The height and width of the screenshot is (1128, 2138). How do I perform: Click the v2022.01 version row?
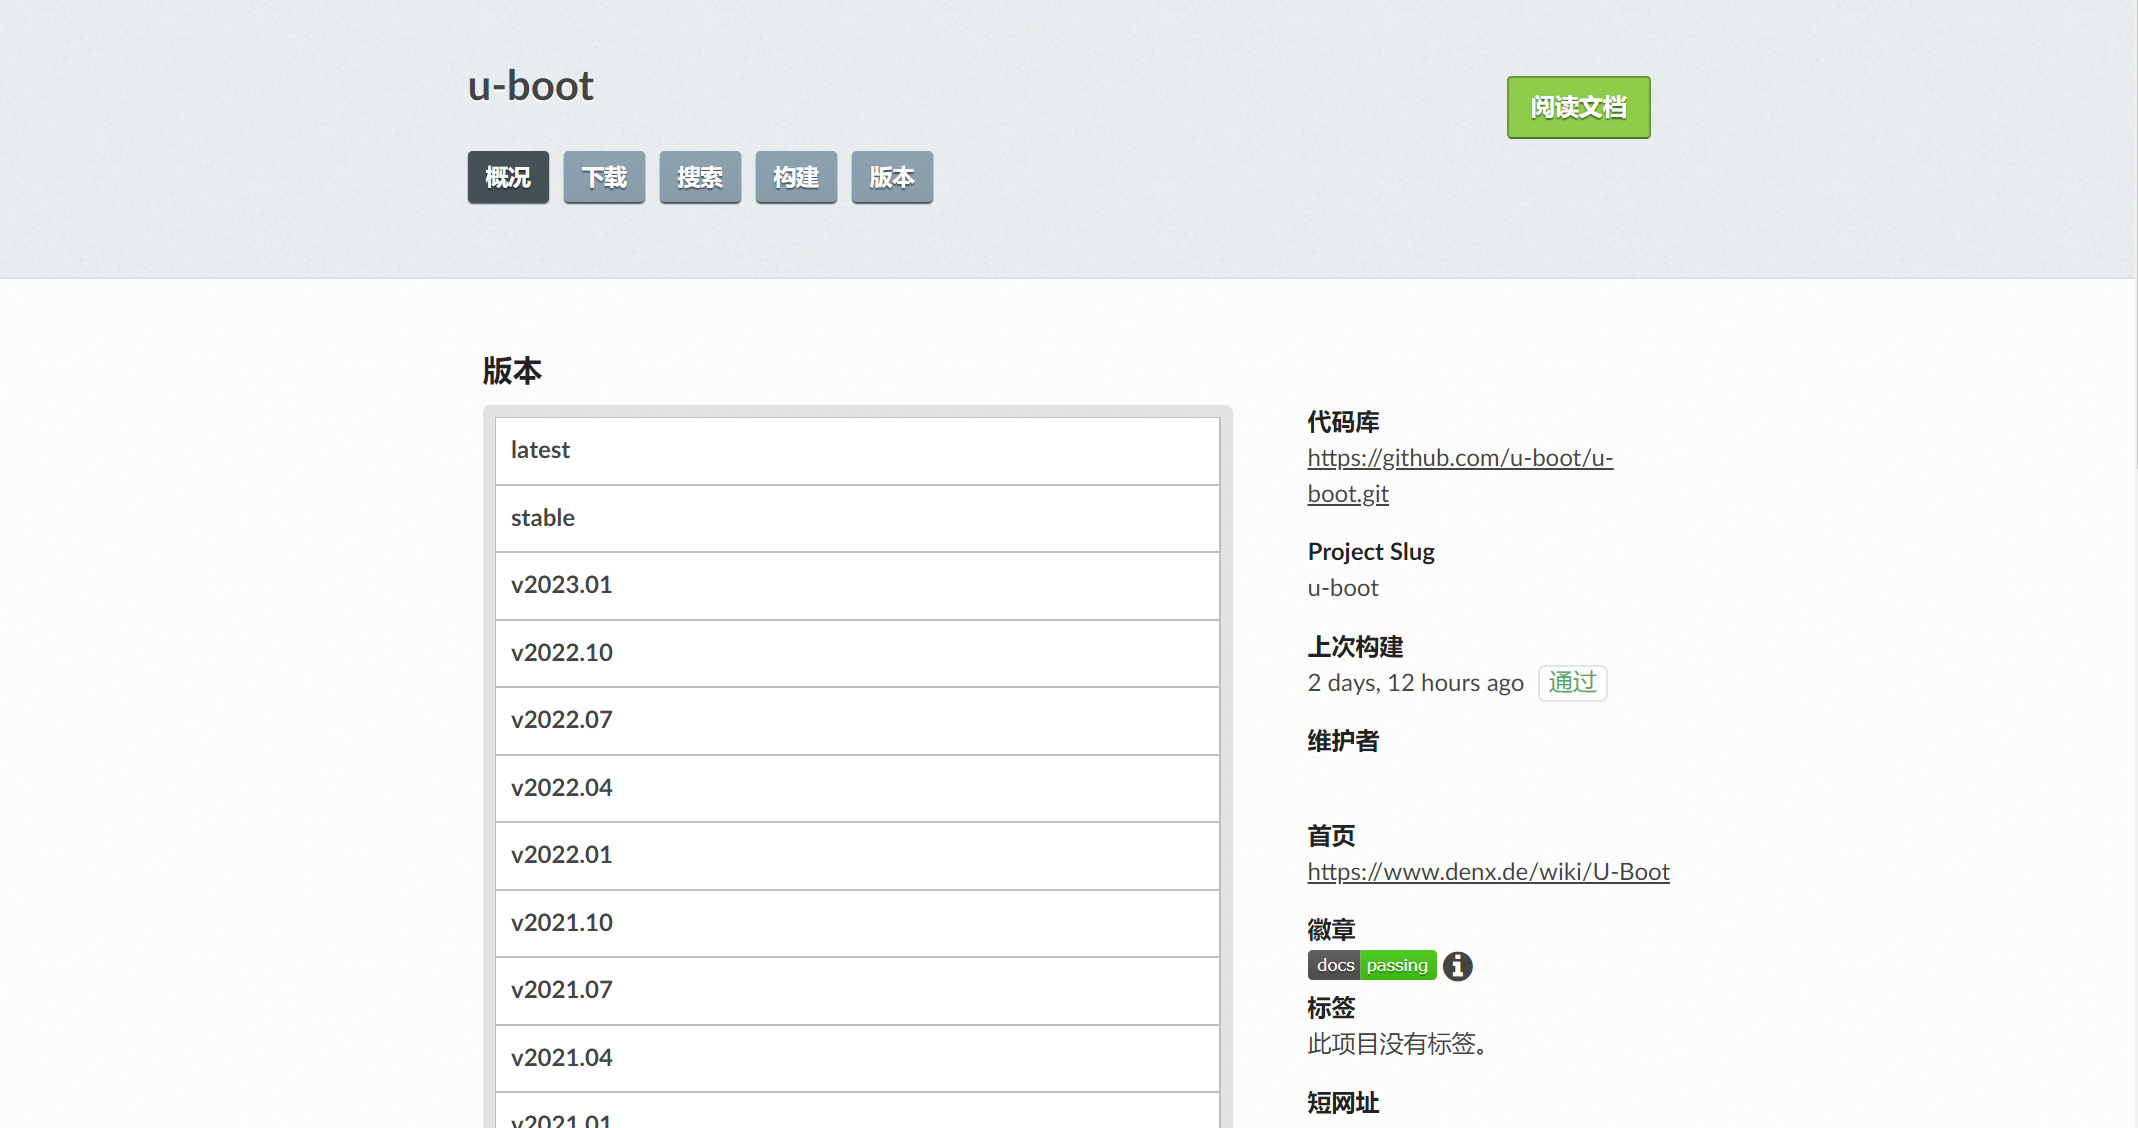(x=561, y=855)
